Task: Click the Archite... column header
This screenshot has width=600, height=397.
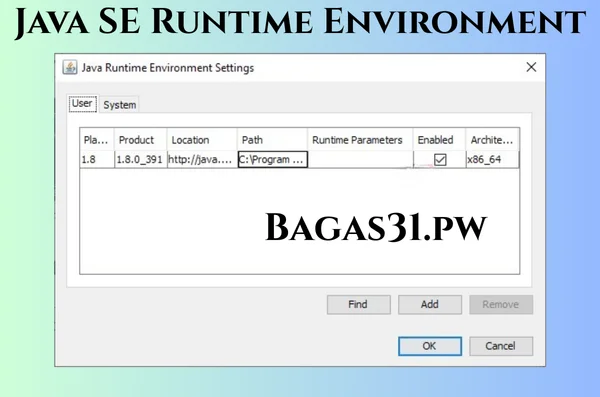Action: 492,140
